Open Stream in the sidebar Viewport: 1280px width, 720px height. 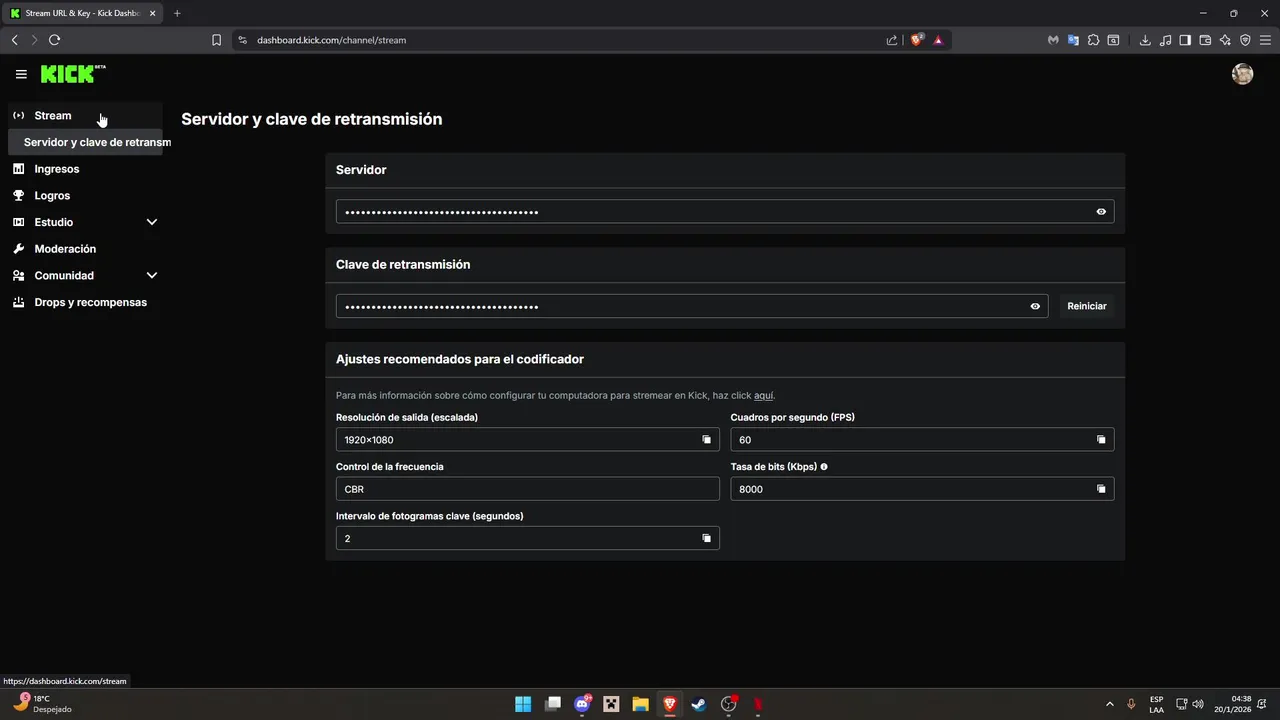[x=85, y=115]
